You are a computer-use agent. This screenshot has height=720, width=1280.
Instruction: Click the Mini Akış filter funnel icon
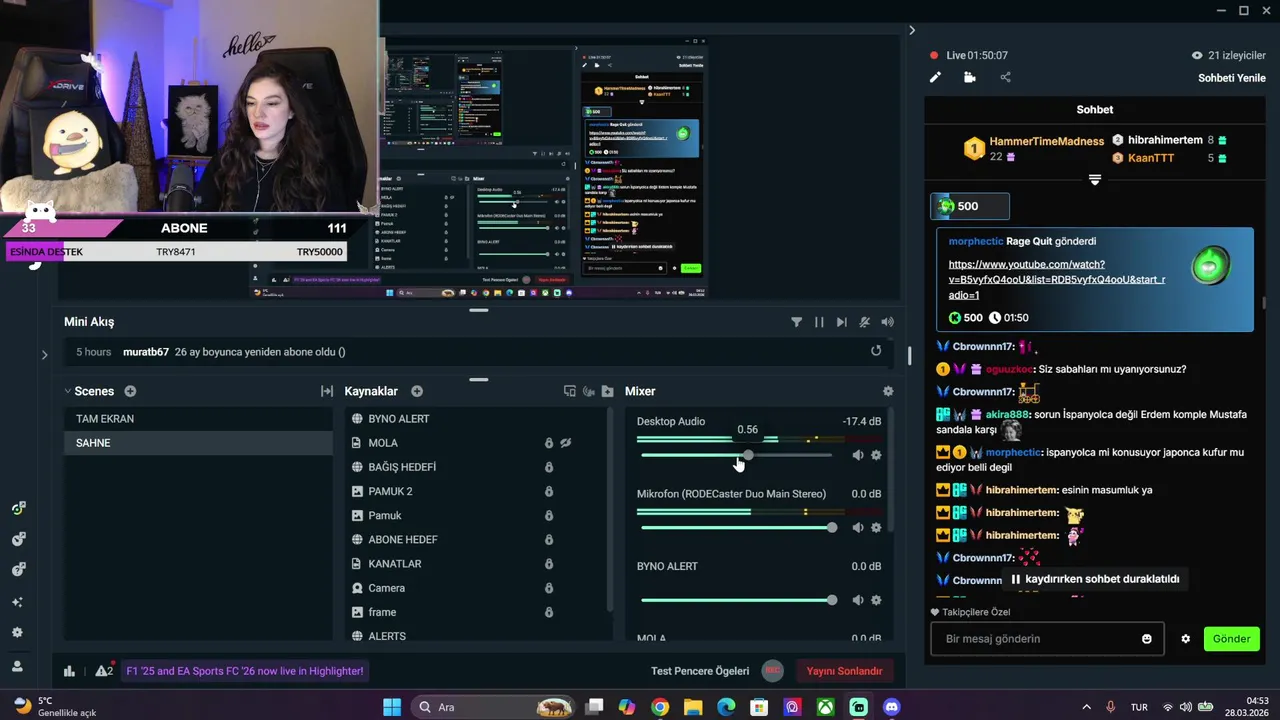796,322
